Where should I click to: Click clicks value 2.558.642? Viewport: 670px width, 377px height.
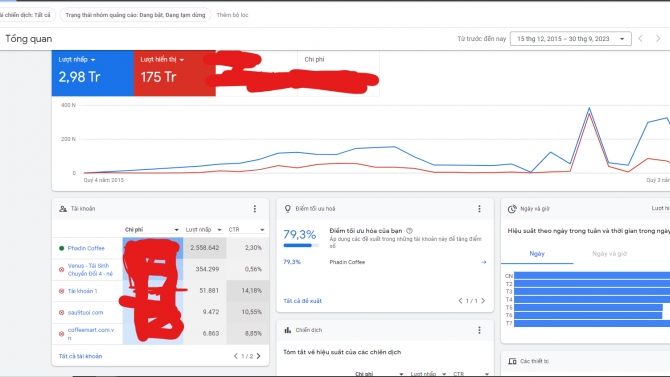[205, 247]
